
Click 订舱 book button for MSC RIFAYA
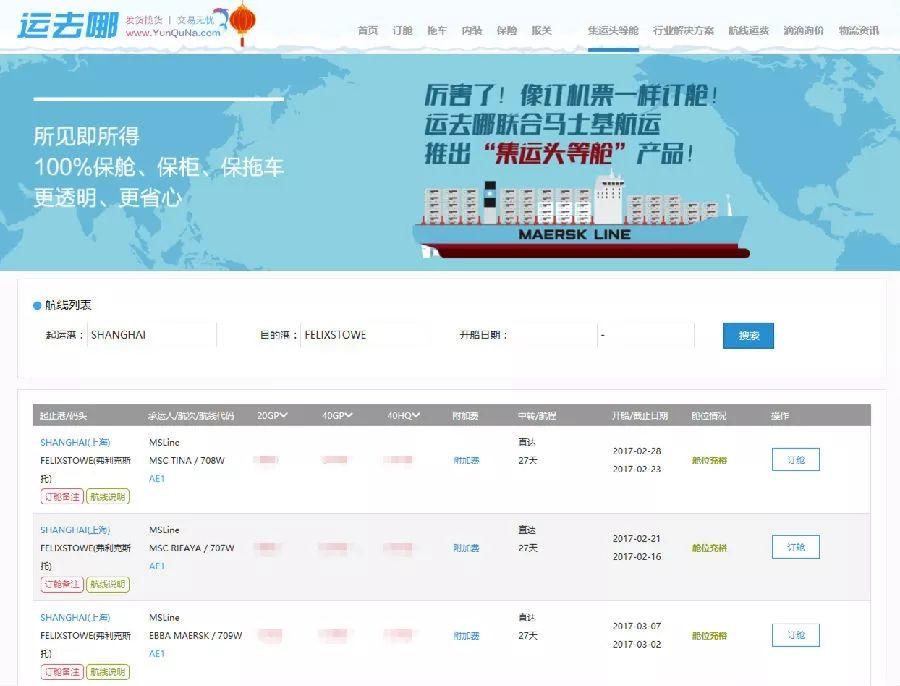click(796, 547)
